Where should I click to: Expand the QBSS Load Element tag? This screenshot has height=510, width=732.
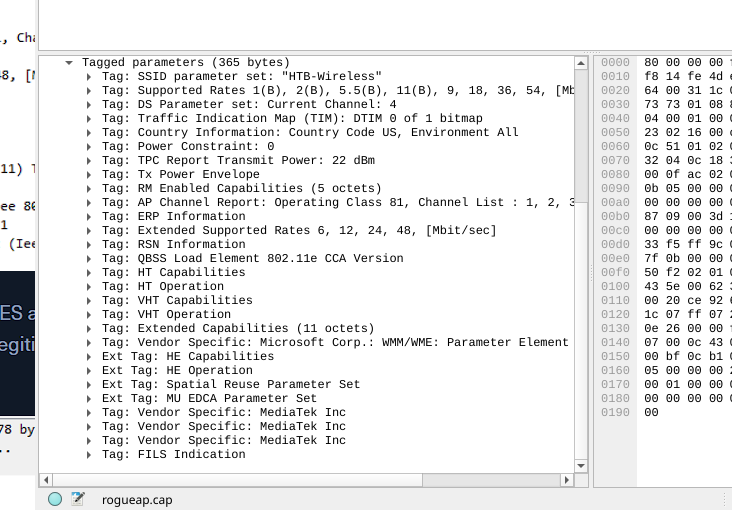pos(89,259)
